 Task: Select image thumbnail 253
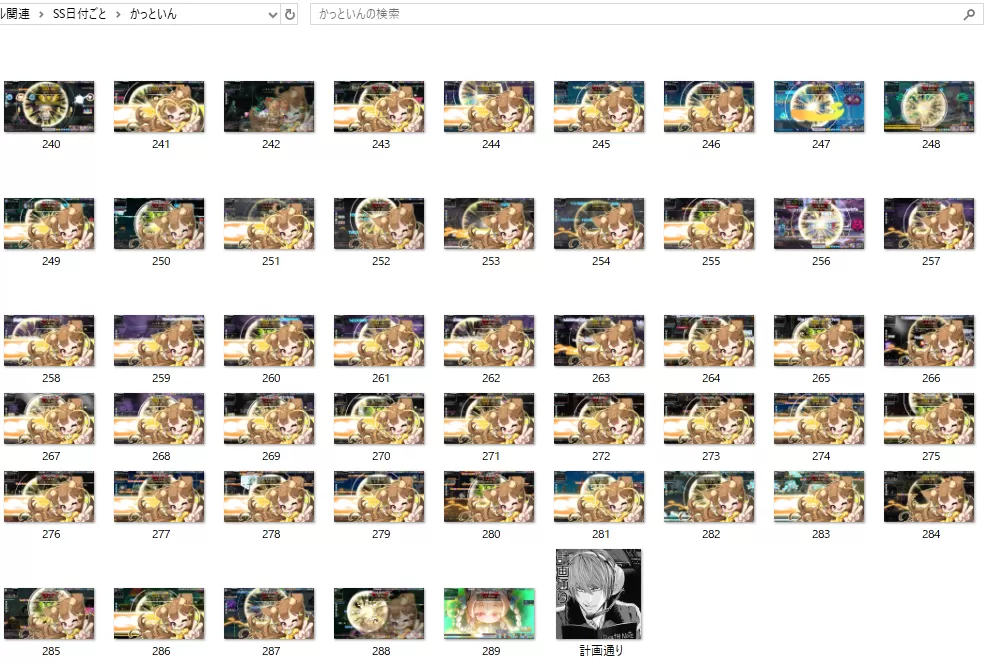[x=489, y=224]
